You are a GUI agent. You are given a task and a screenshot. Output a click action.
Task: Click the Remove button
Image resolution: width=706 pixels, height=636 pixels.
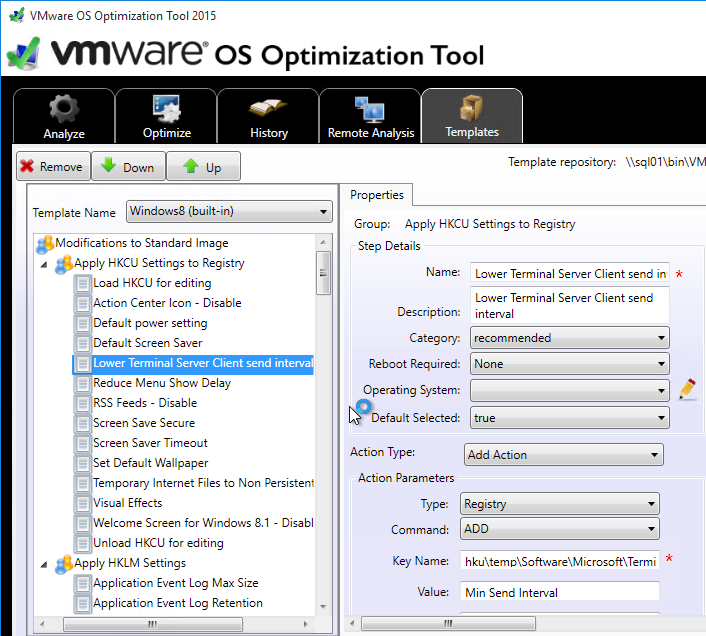tap(54, 167)
